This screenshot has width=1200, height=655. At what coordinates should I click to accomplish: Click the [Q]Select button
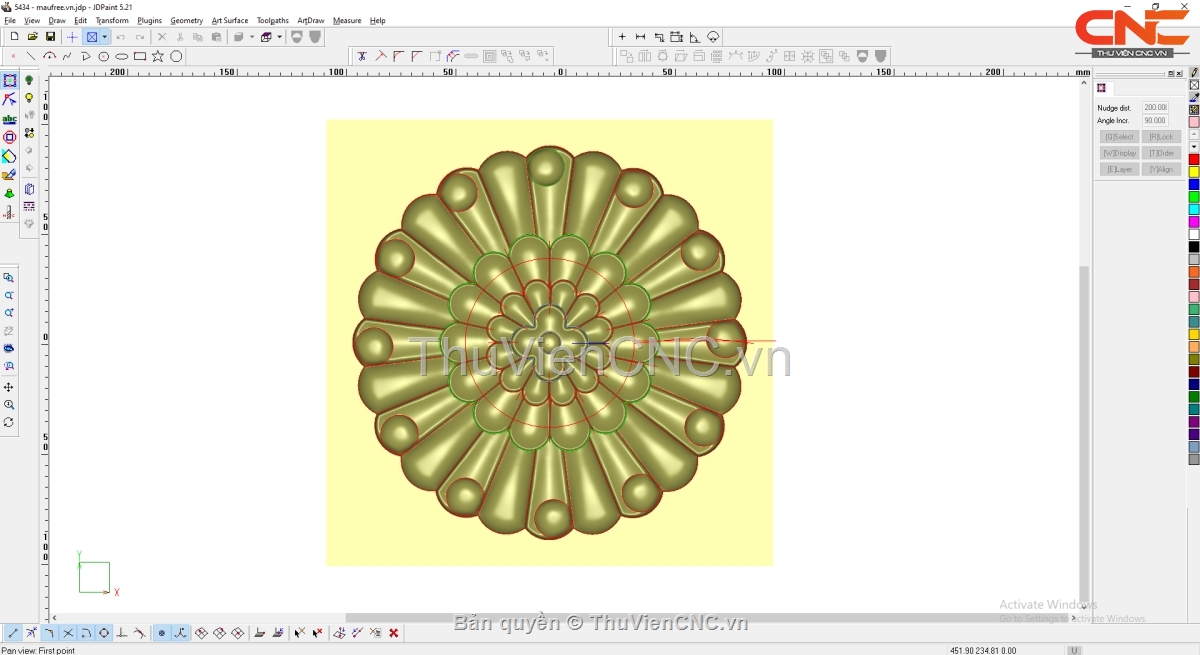[x=1120, y=137]
